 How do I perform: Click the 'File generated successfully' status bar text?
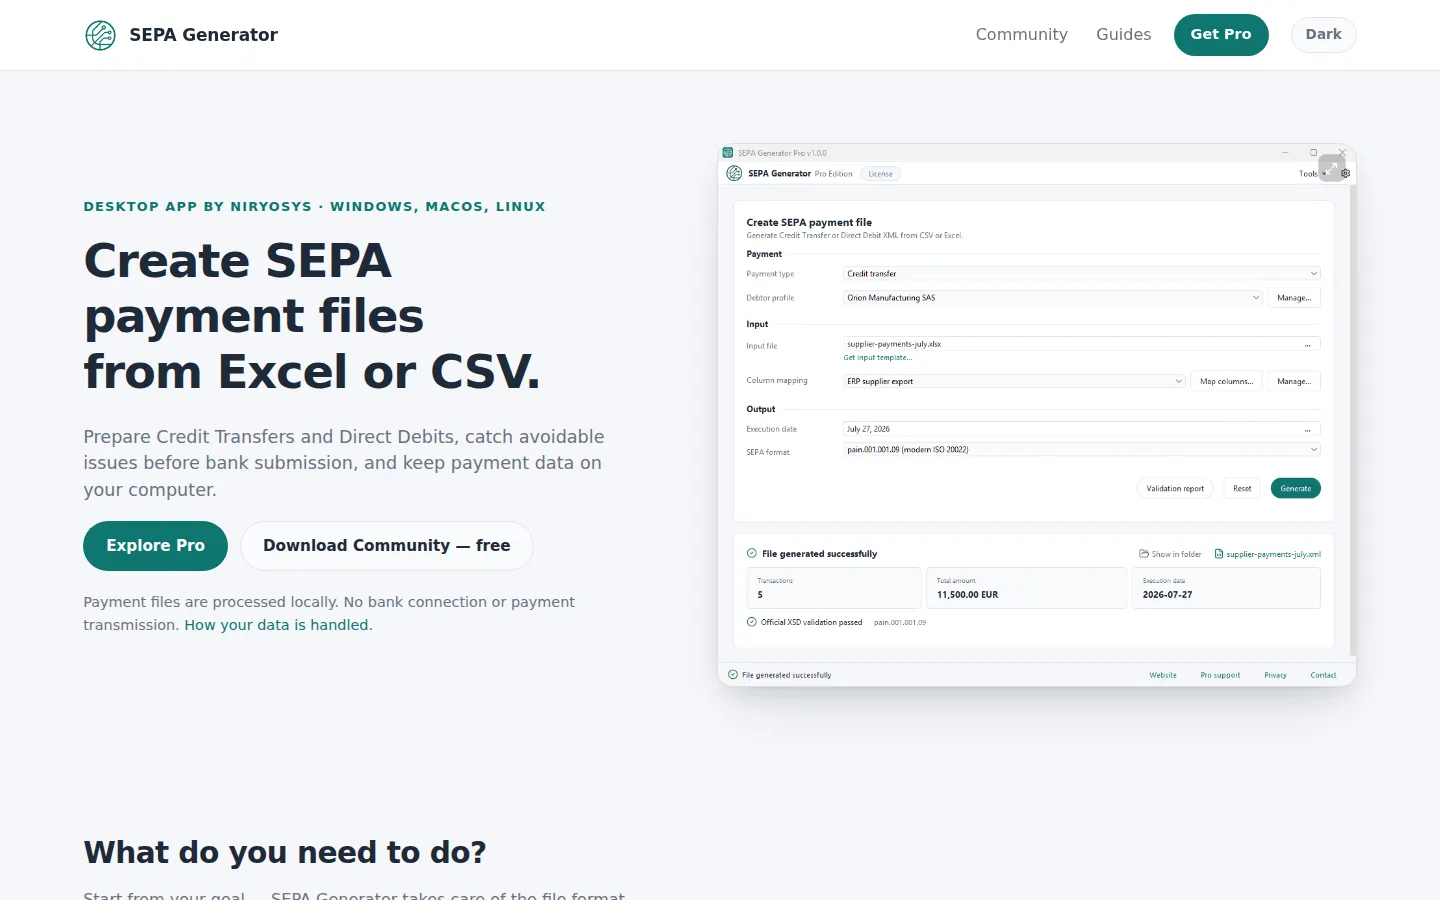[786, 675]
